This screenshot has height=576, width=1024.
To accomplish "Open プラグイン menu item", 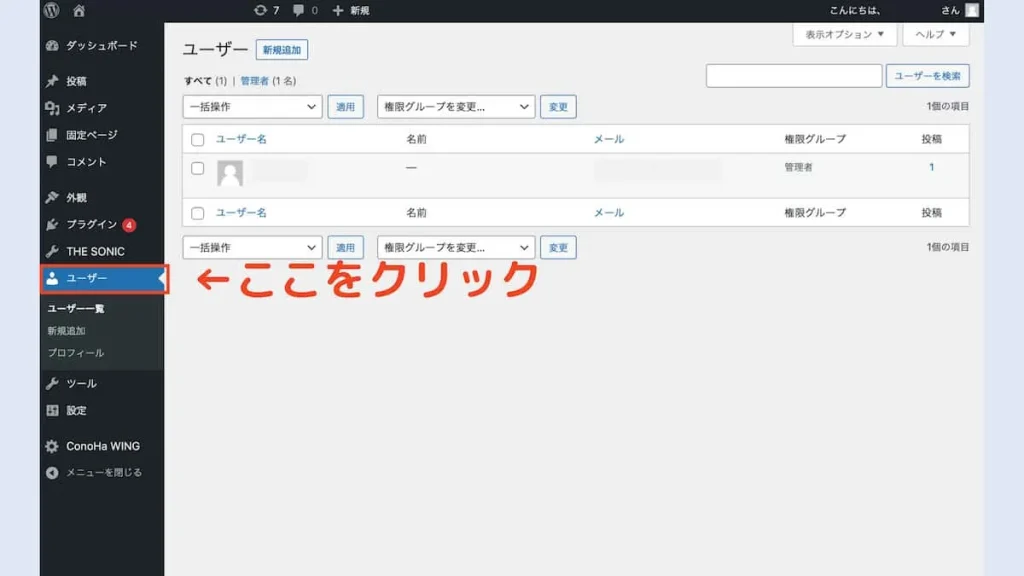I will coord(102,225).
